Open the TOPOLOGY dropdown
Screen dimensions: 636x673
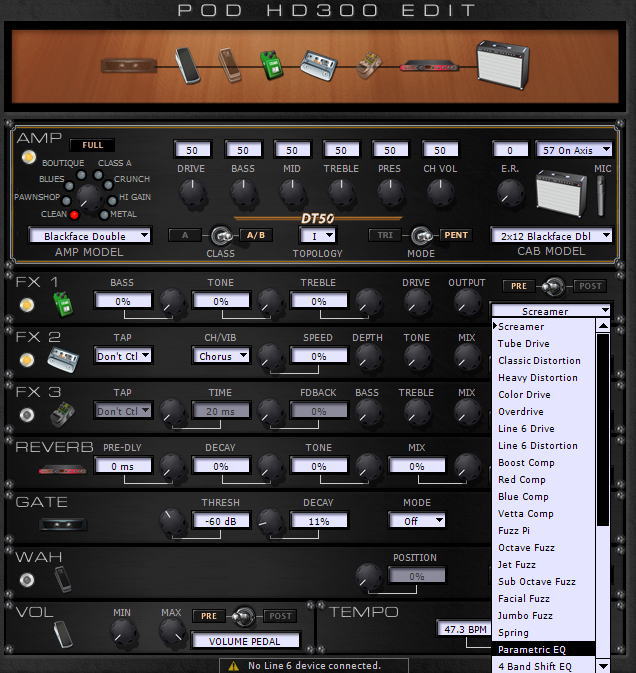pyautogui.click(x=317, y=236)
